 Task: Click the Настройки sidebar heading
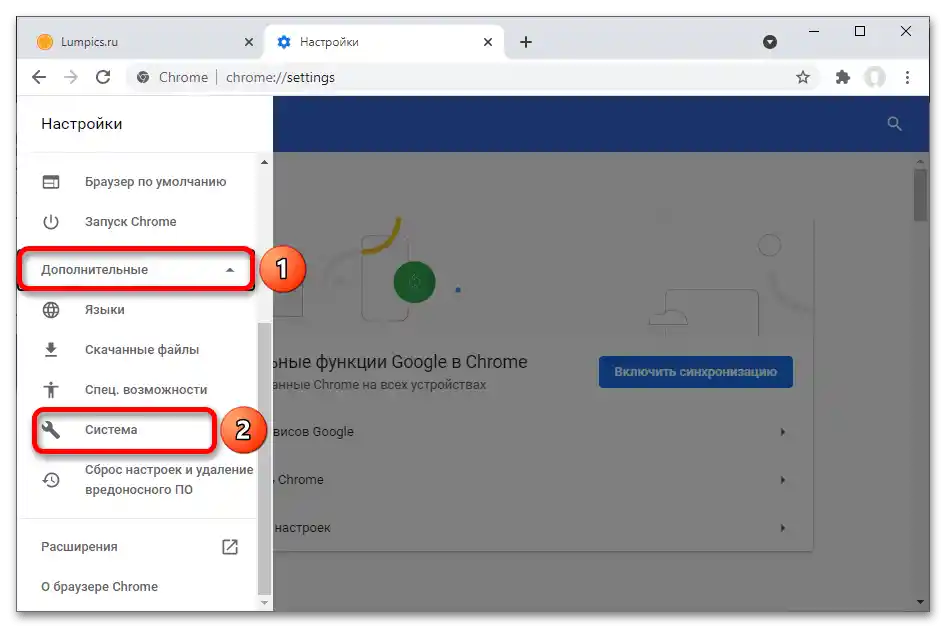[x=81, y=124]
